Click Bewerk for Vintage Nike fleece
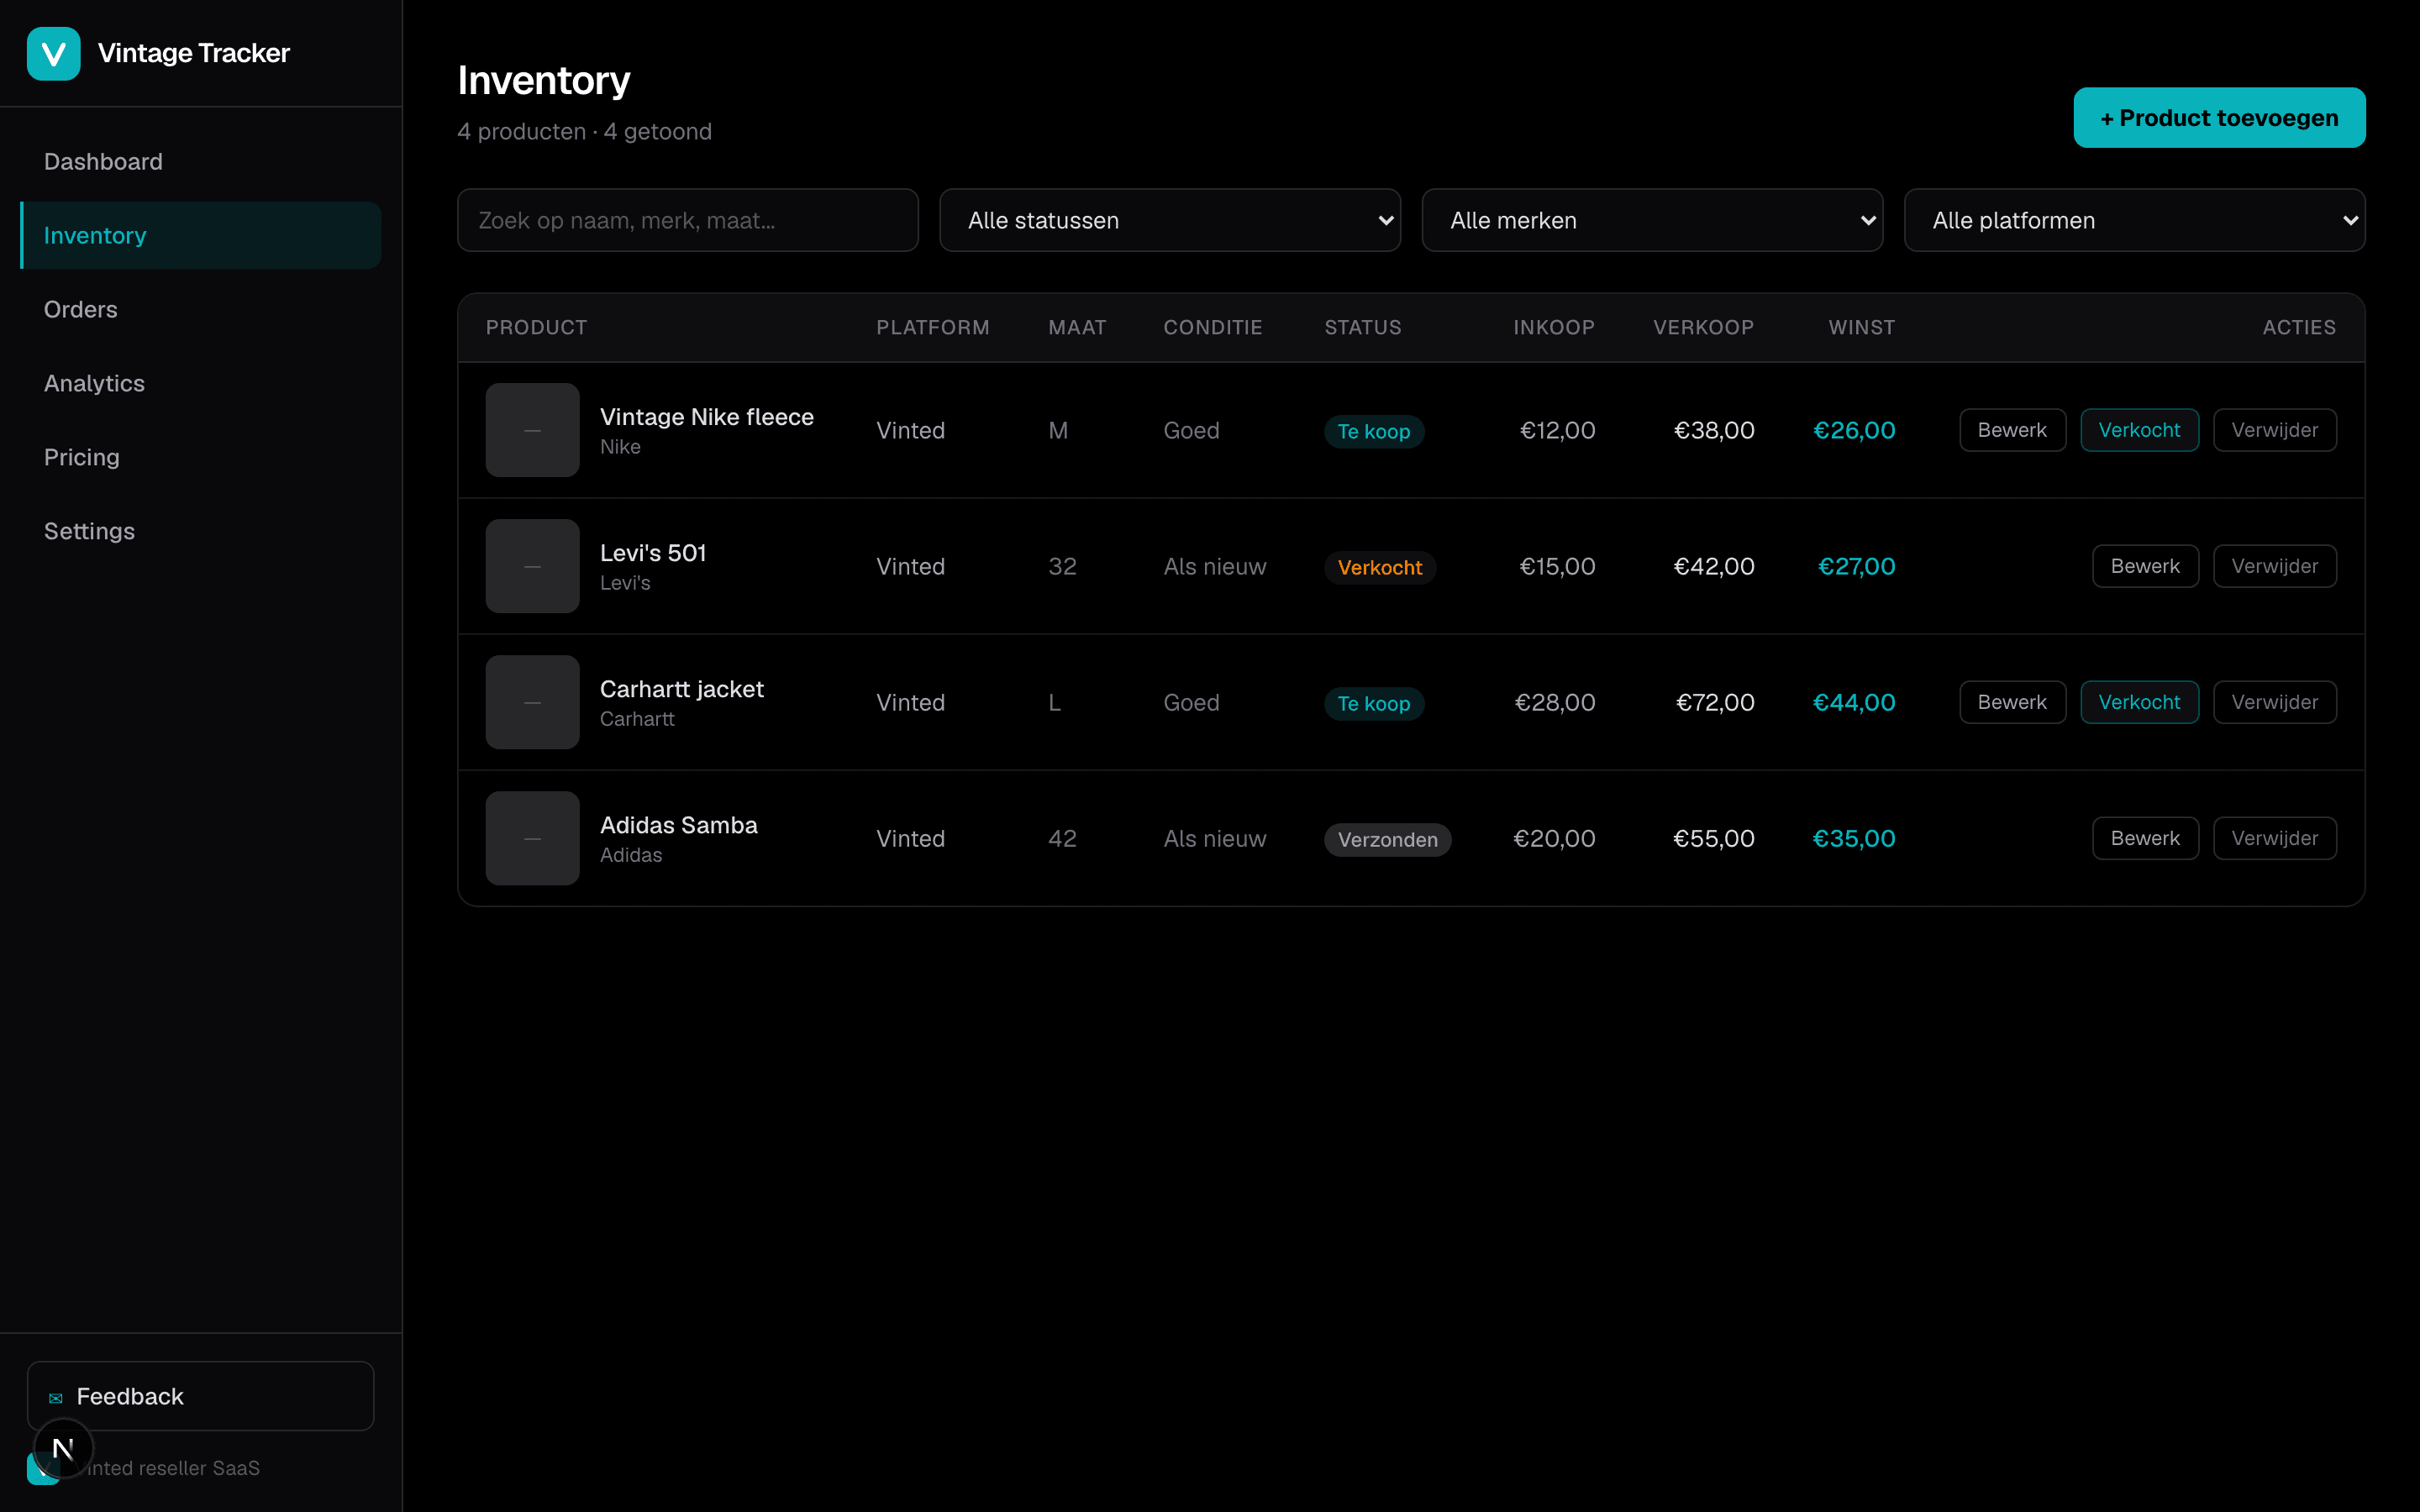This screenshot has height=1512, width=2420. click(x=2012, y=430)
